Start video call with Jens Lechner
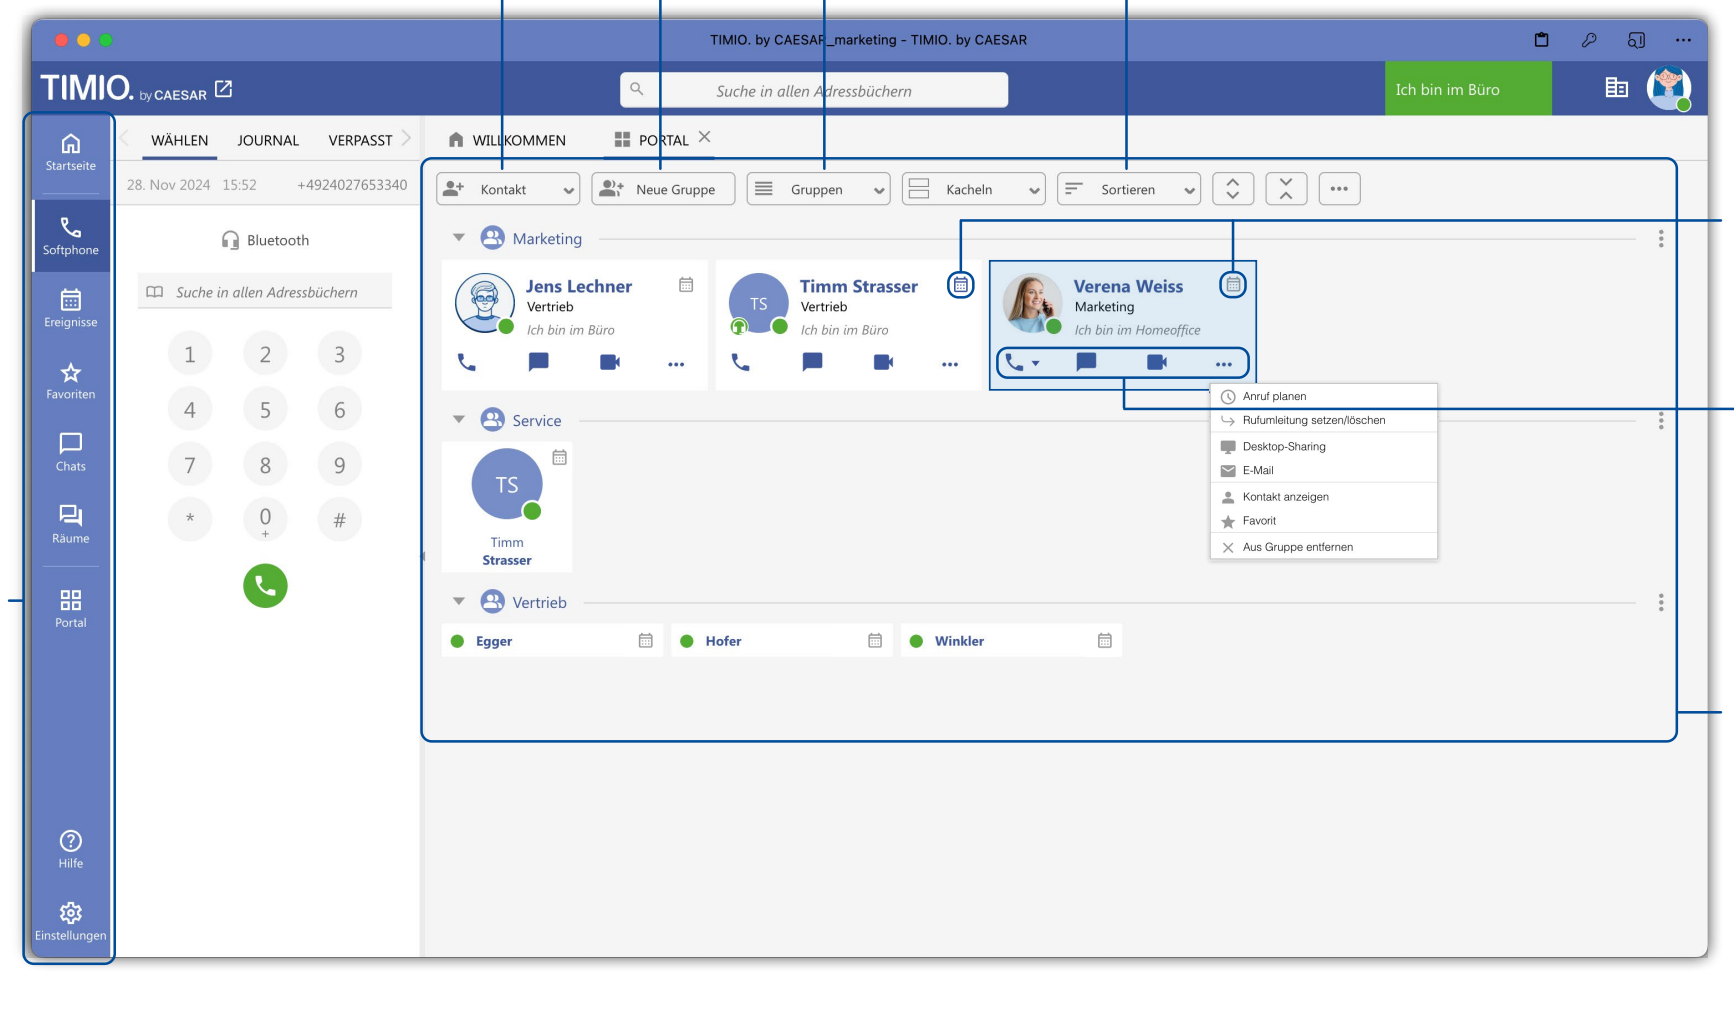 click(x=610, y=362)
